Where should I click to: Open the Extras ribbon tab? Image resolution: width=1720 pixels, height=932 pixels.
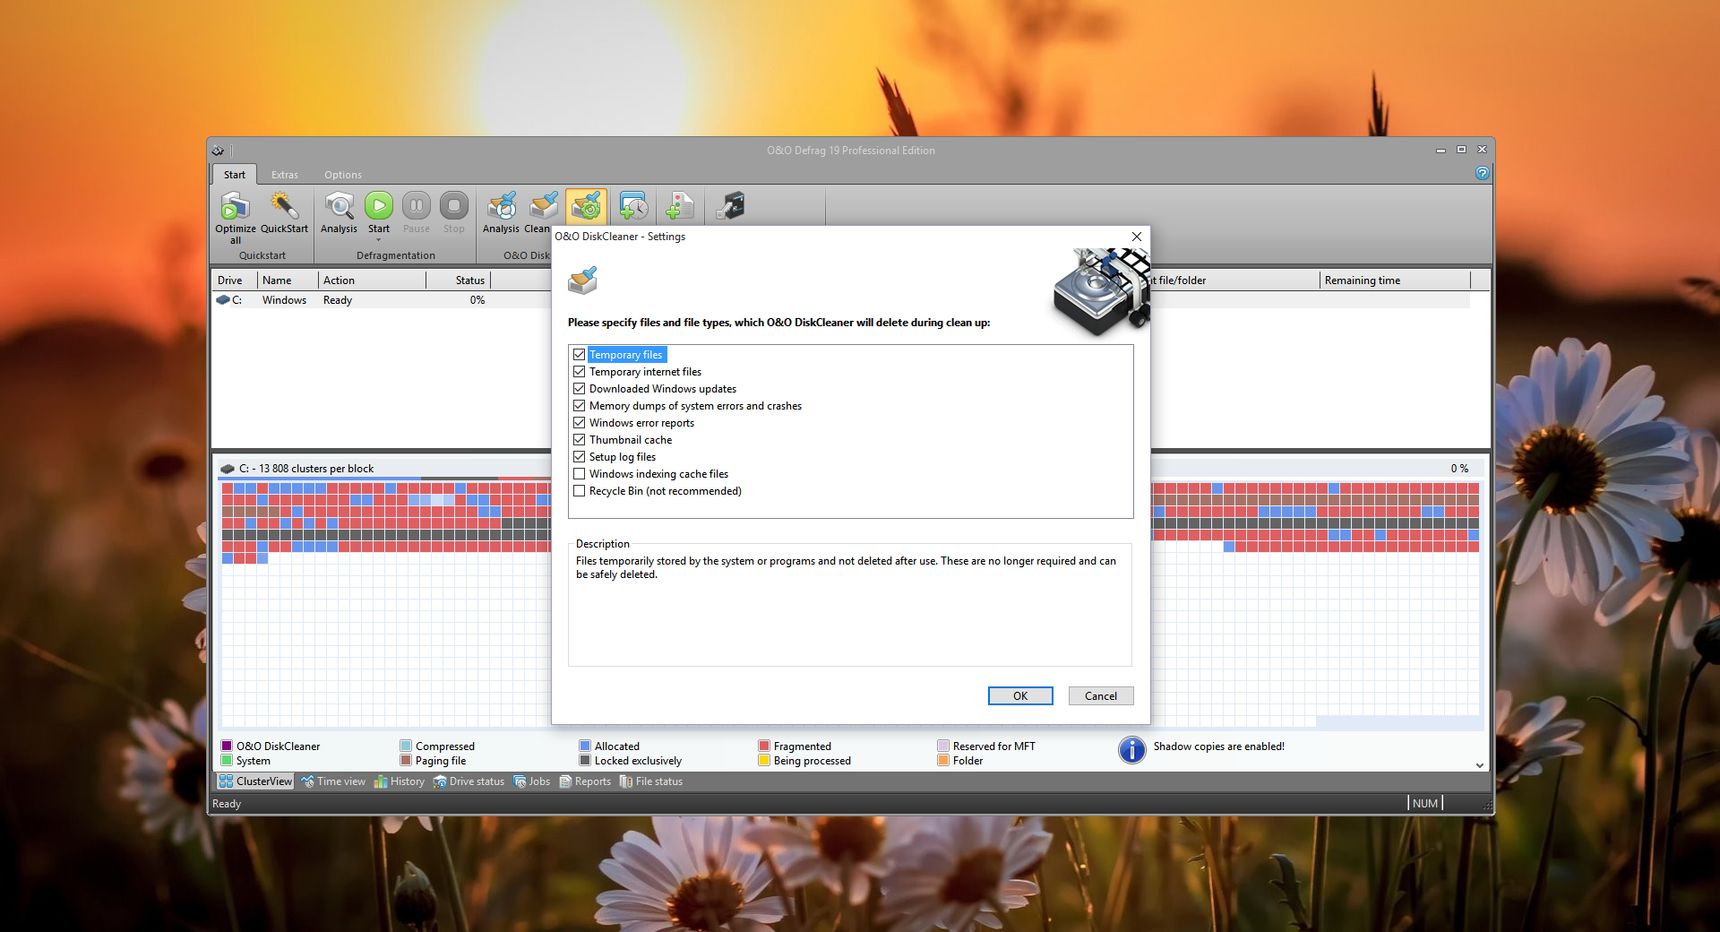(285, 174)
